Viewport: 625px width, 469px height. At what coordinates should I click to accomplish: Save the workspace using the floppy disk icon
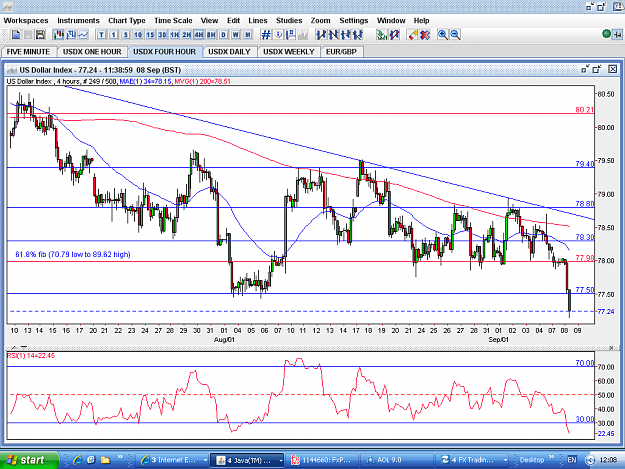40,35
